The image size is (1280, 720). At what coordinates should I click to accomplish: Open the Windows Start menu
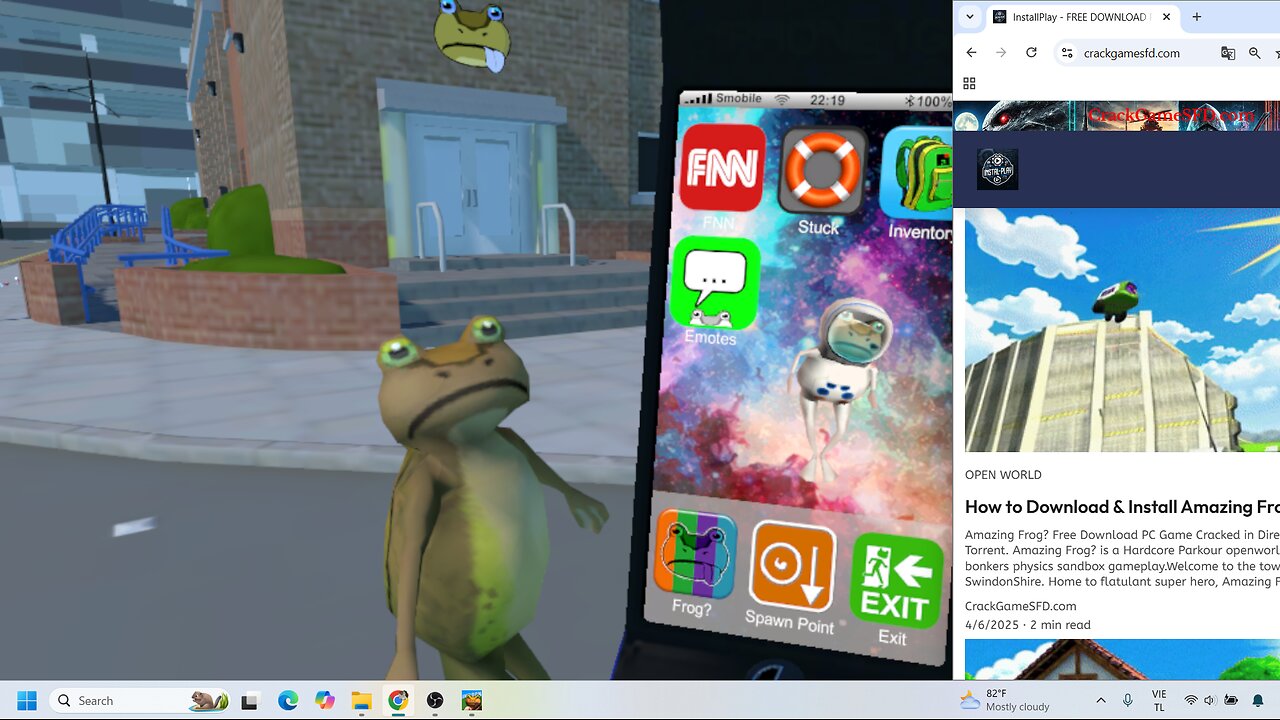coord(27,701)
